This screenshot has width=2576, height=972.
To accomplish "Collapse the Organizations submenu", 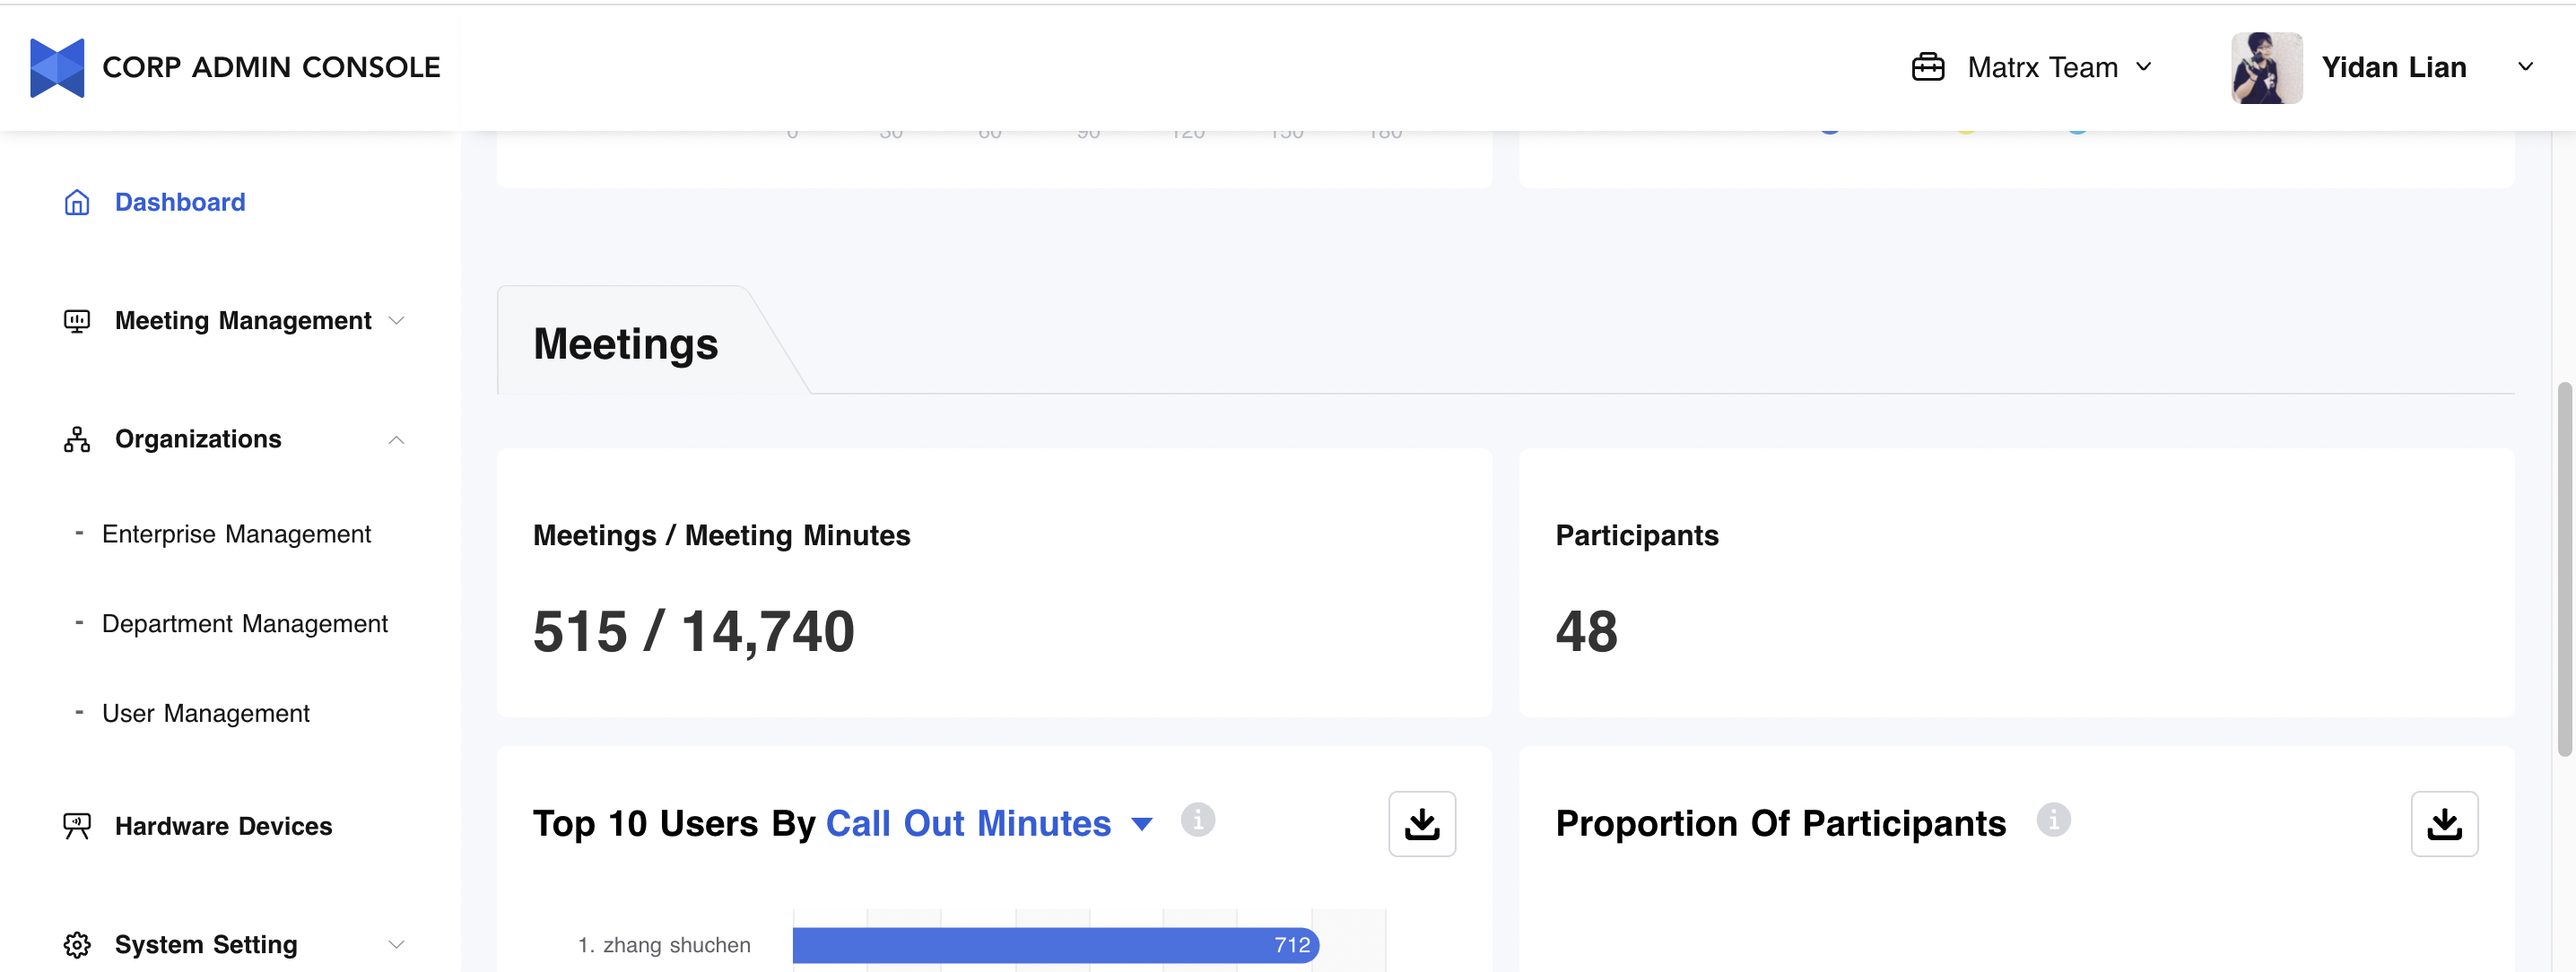I will (396, 440).
